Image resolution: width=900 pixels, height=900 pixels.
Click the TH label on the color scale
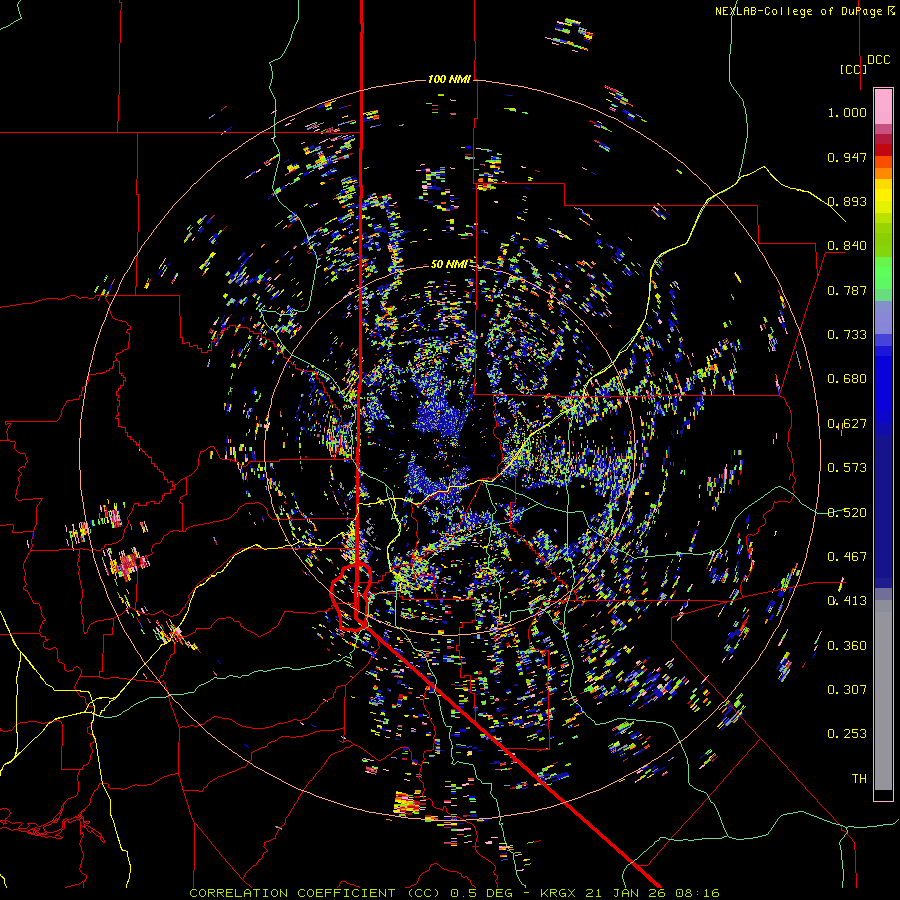[x=859, y=779]
